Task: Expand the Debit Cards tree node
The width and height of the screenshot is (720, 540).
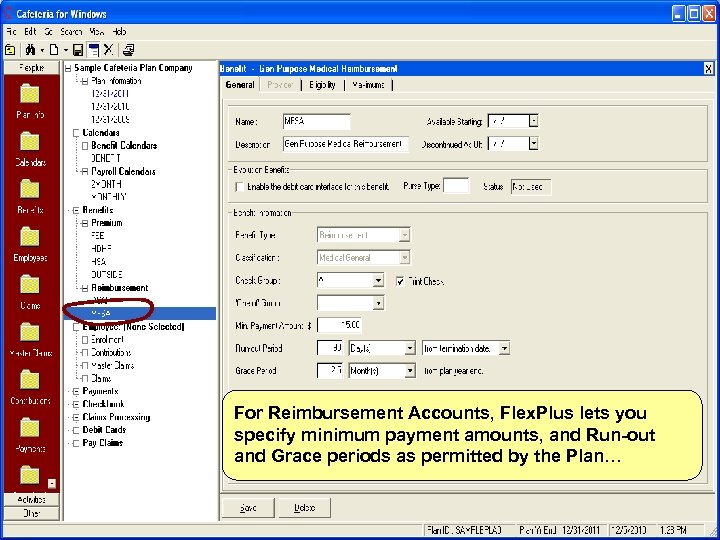Action: click(x=76, y=430)
